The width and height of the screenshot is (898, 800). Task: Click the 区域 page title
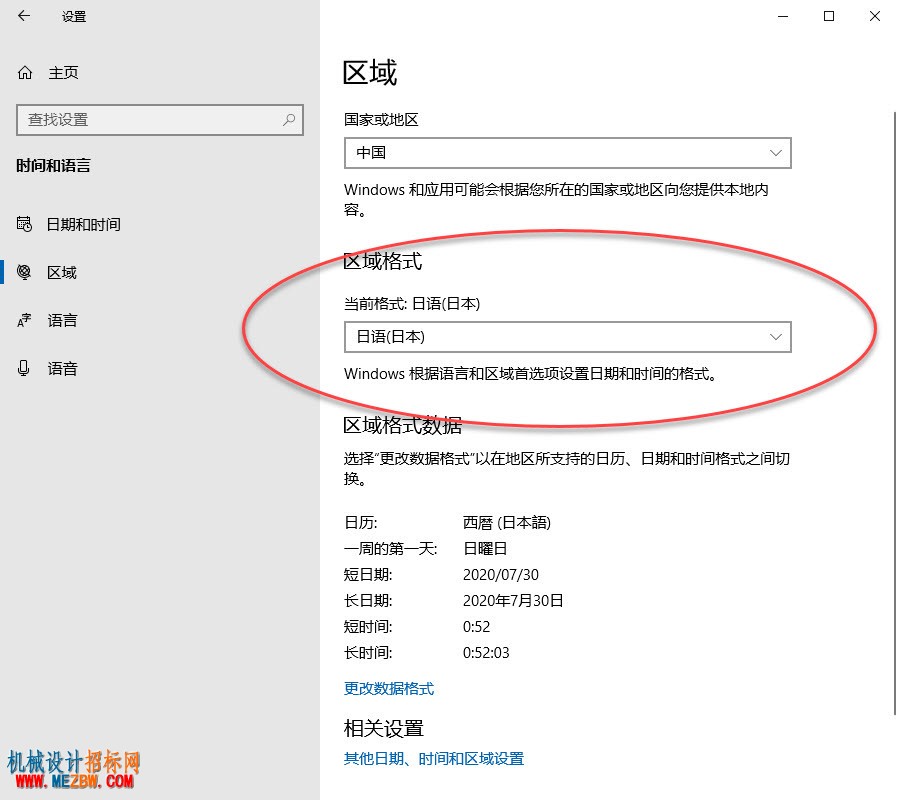[370, 73]
